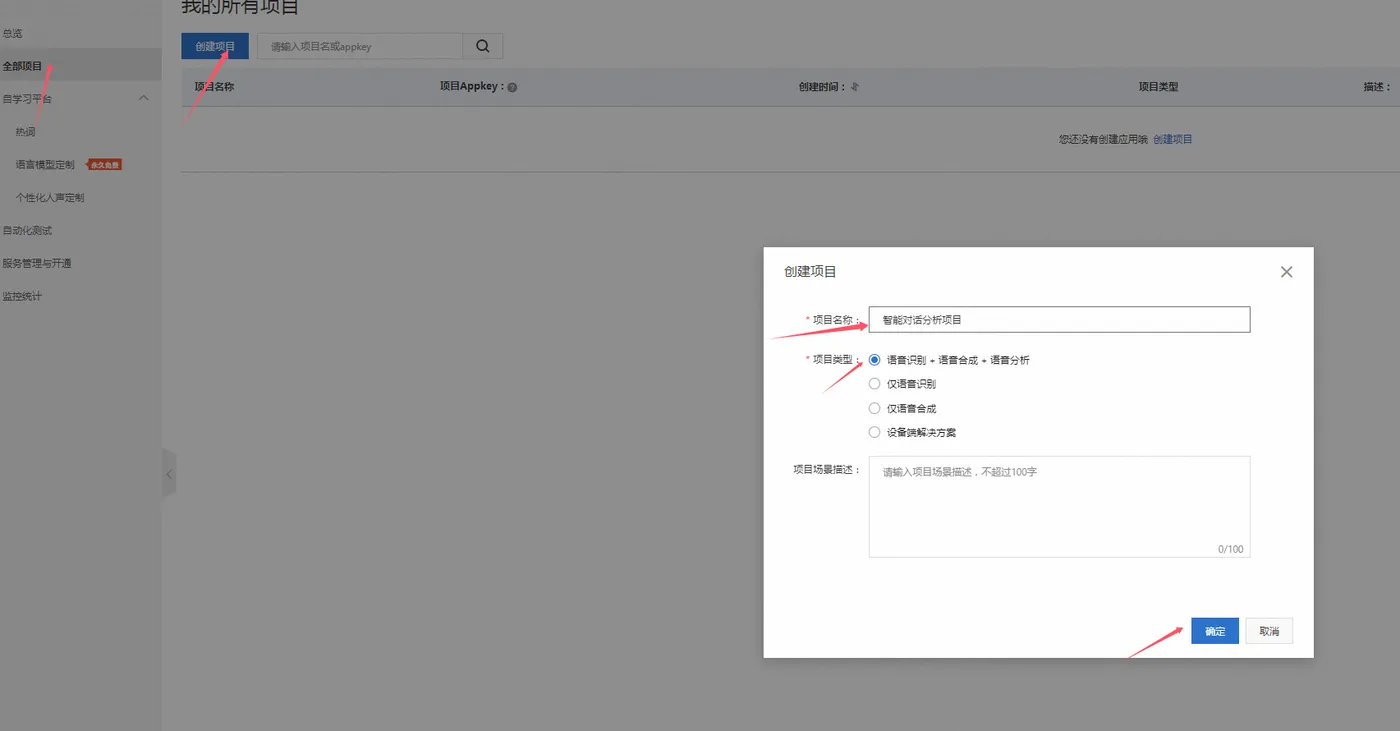The image size is (1400, 731).
Task: Open 全部项目 in the sidebar
Action: [x=80, y=66]
